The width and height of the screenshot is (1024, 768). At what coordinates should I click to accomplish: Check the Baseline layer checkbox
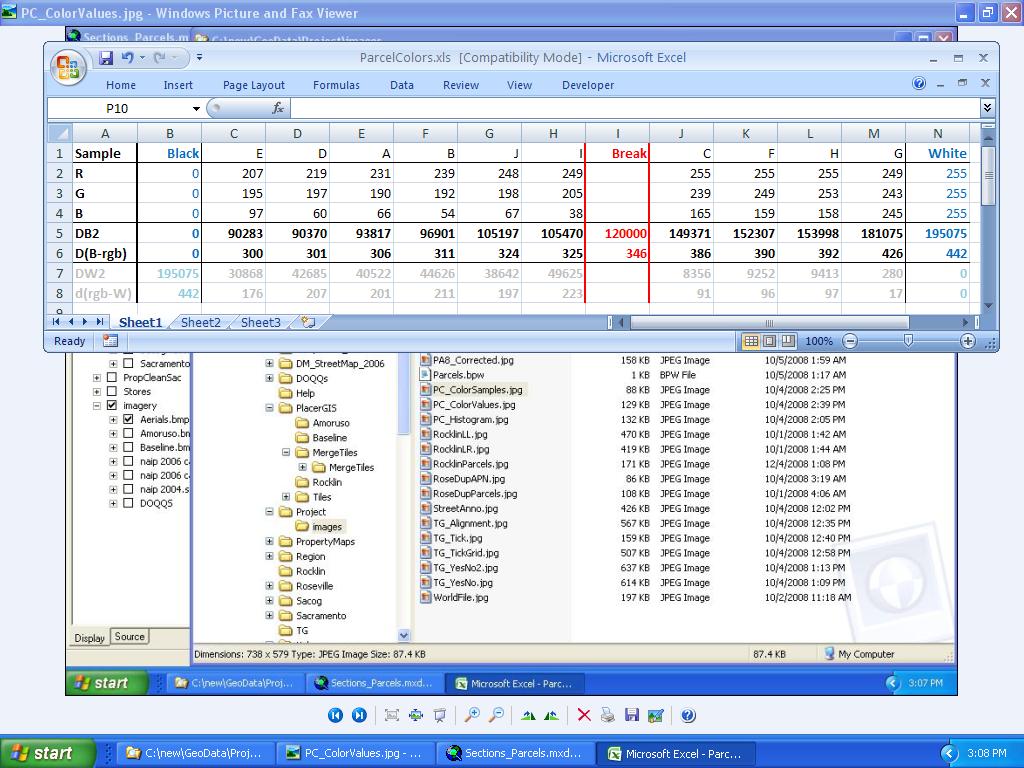[129, 447]
